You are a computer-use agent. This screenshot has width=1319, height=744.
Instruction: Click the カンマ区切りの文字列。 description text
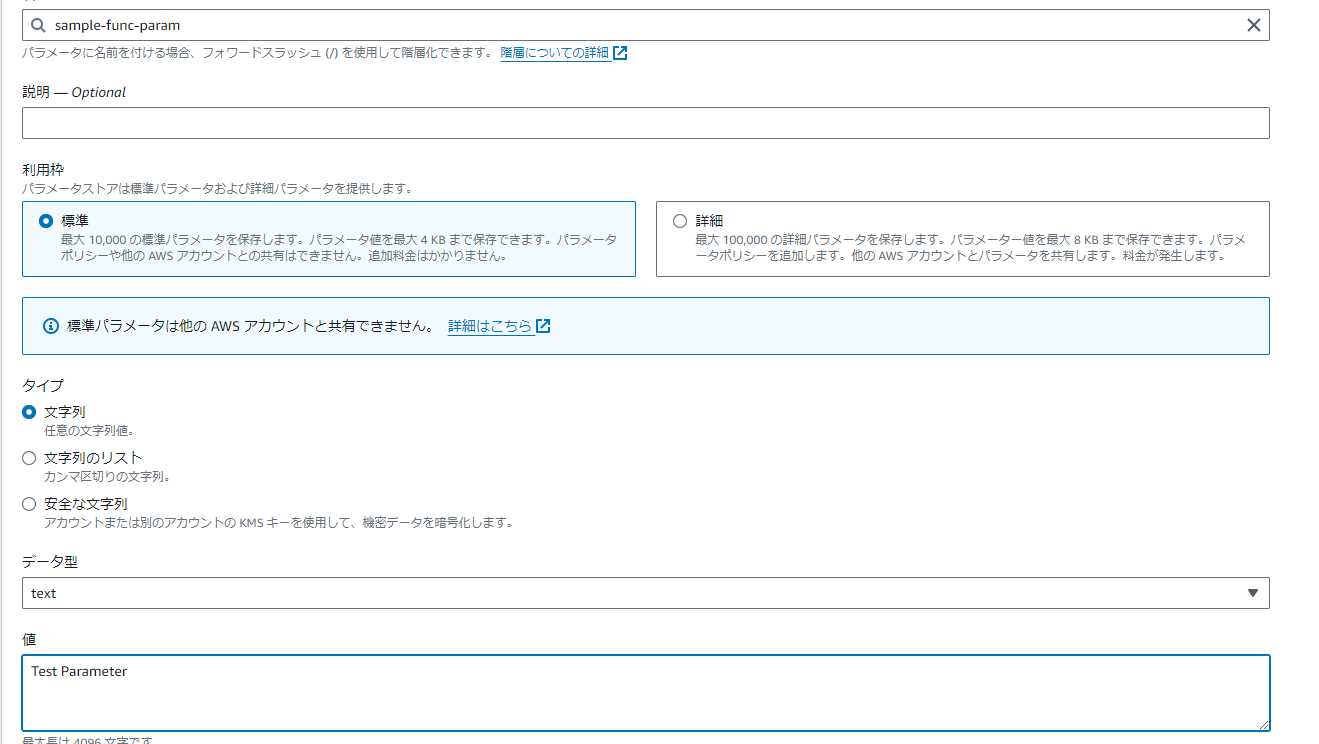(x=108, y=477)
